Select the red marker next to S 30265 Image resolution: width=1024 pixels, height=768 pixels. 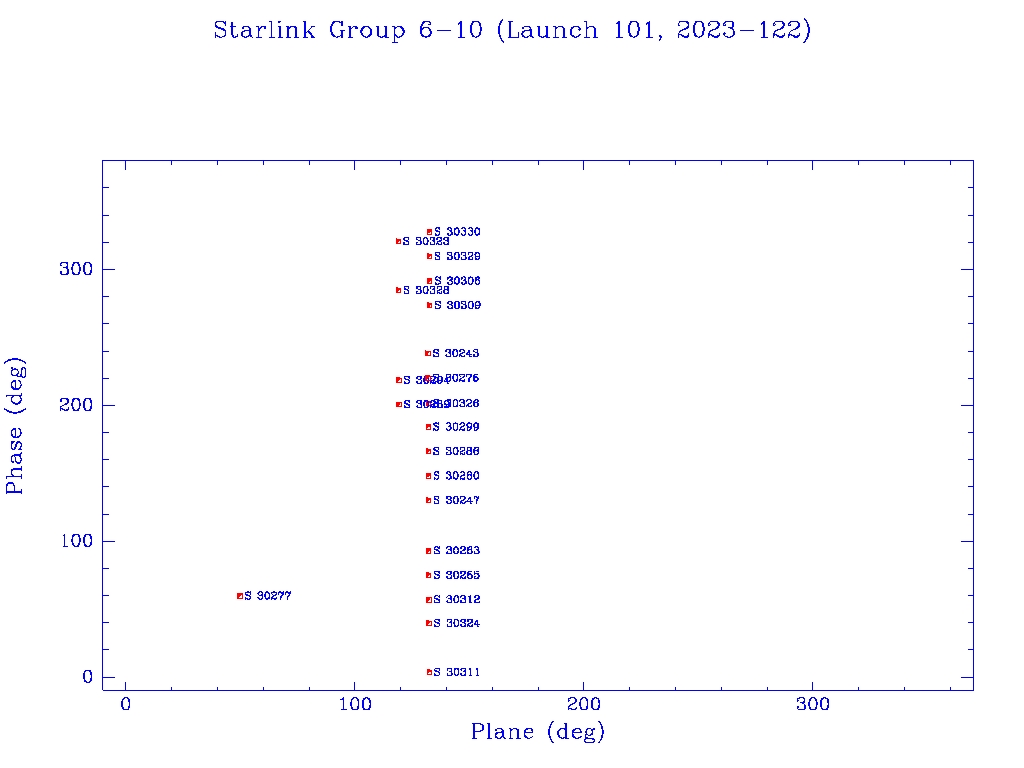(x=429, y=575)
